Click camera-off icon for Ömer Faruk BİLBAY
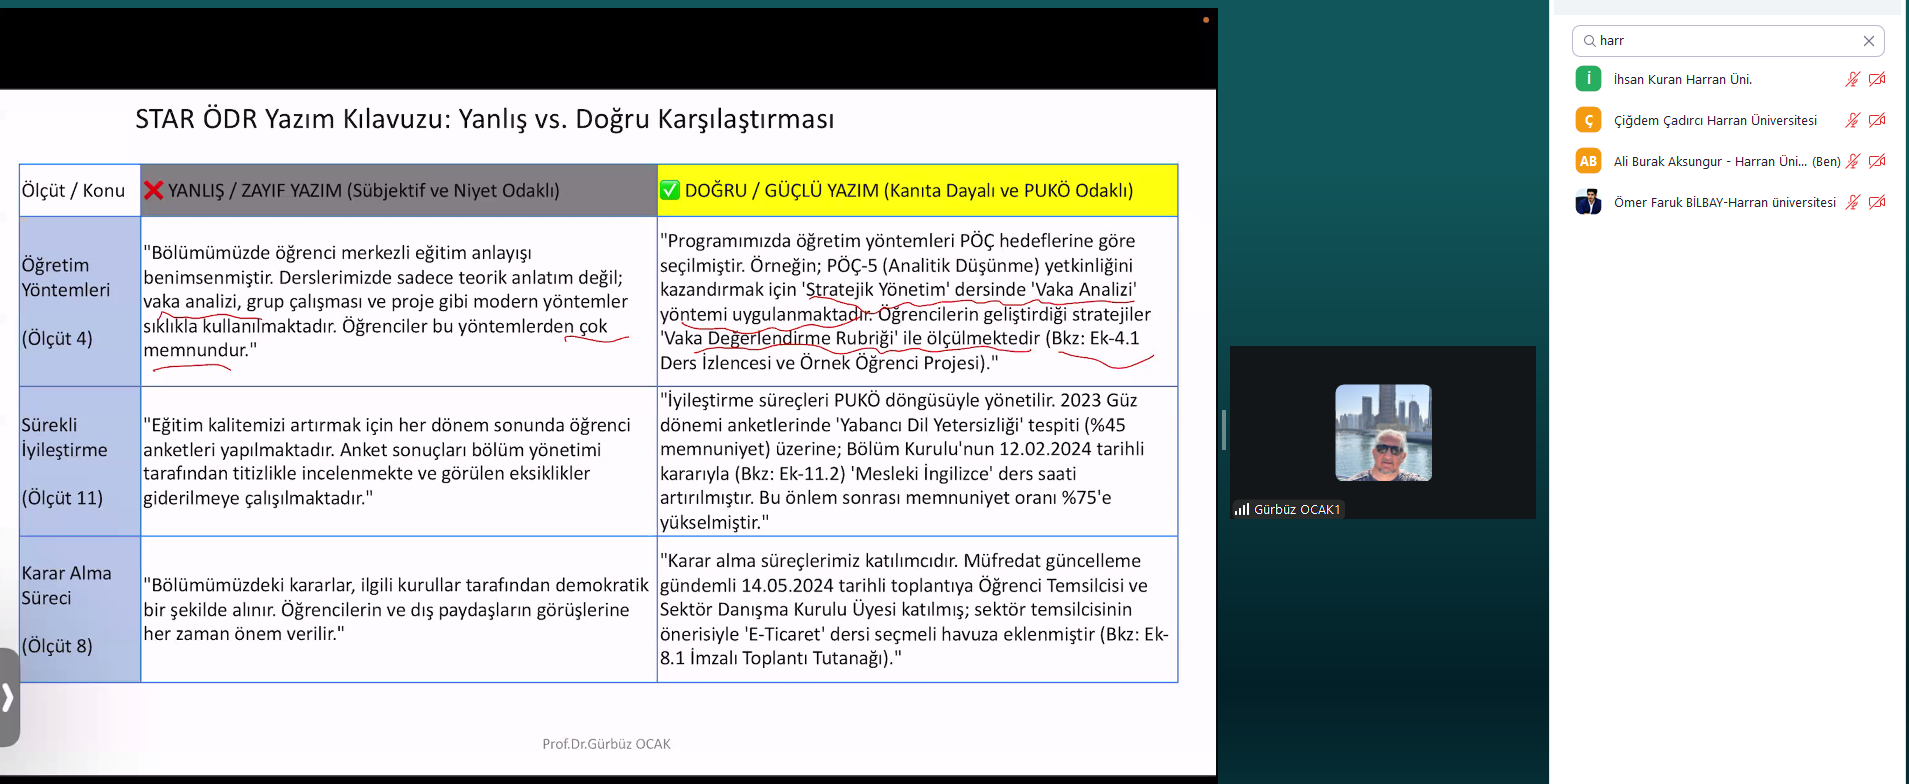The width and height of the screenshot is (1909, 784). coord(1877,202)
